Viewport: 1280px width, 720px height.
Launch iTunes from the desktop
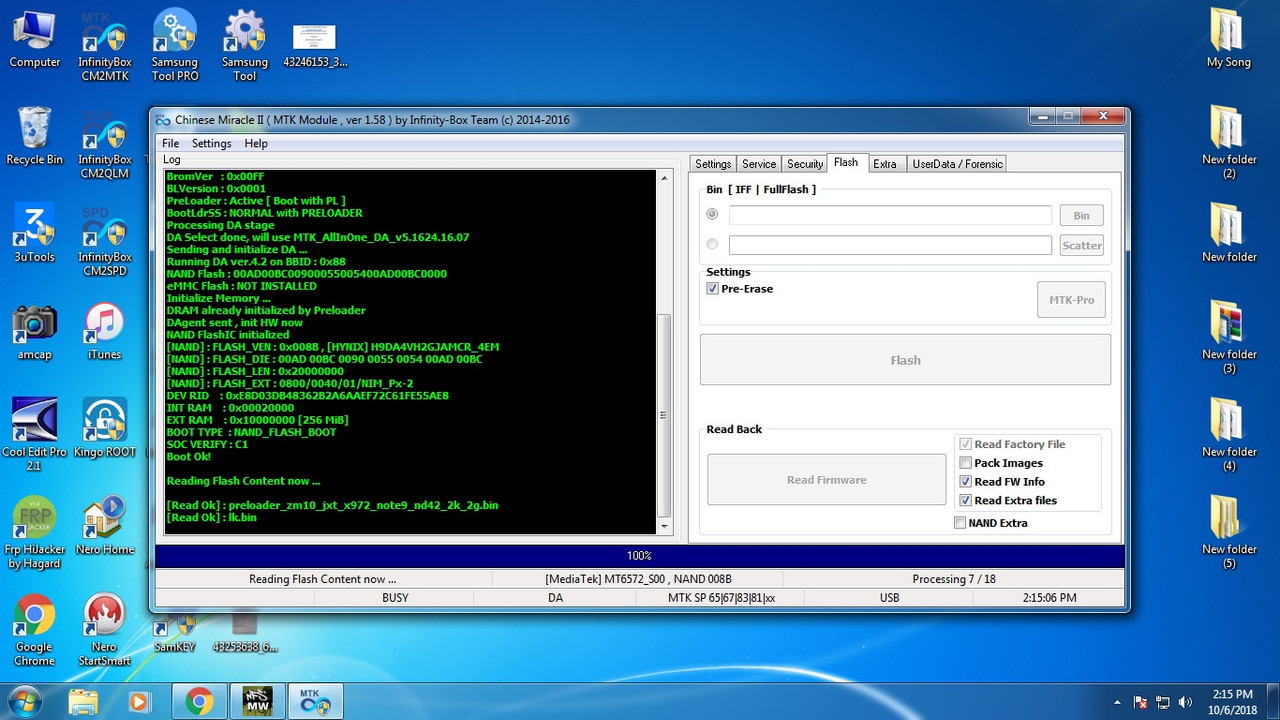[x=104, y=332]
